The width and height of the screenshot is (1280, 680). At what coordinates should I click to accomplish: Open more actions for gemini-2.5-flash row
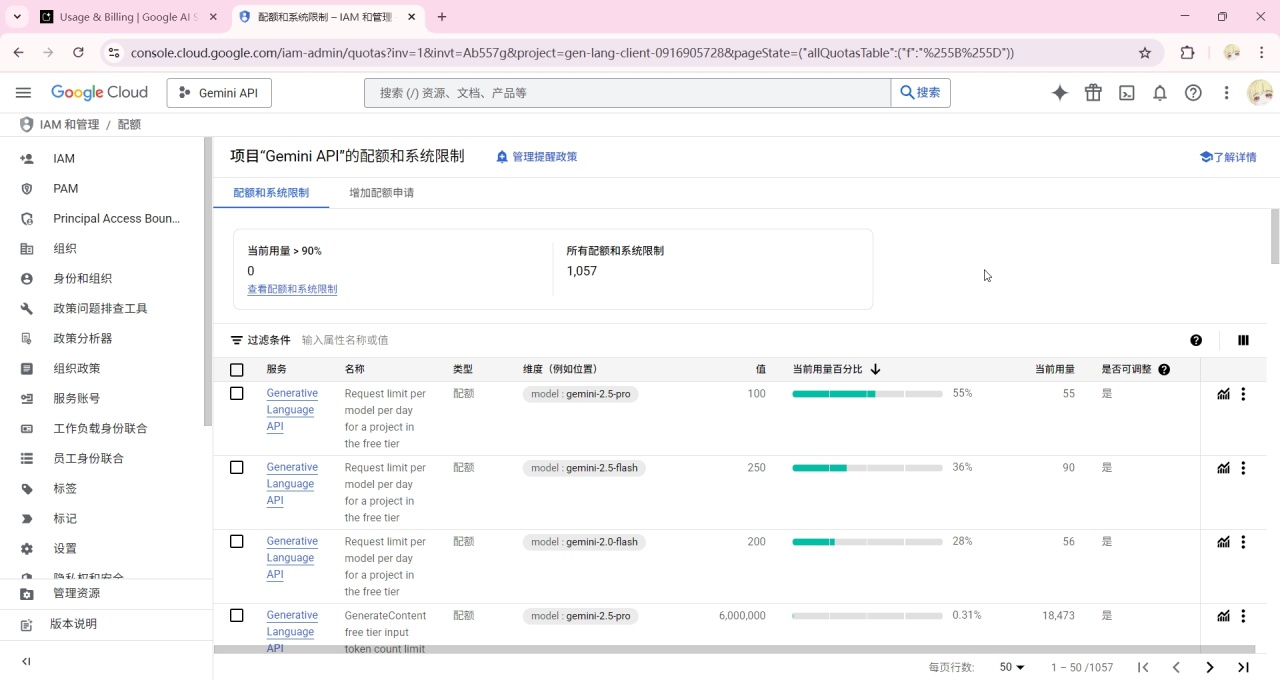pos(1243,468)
